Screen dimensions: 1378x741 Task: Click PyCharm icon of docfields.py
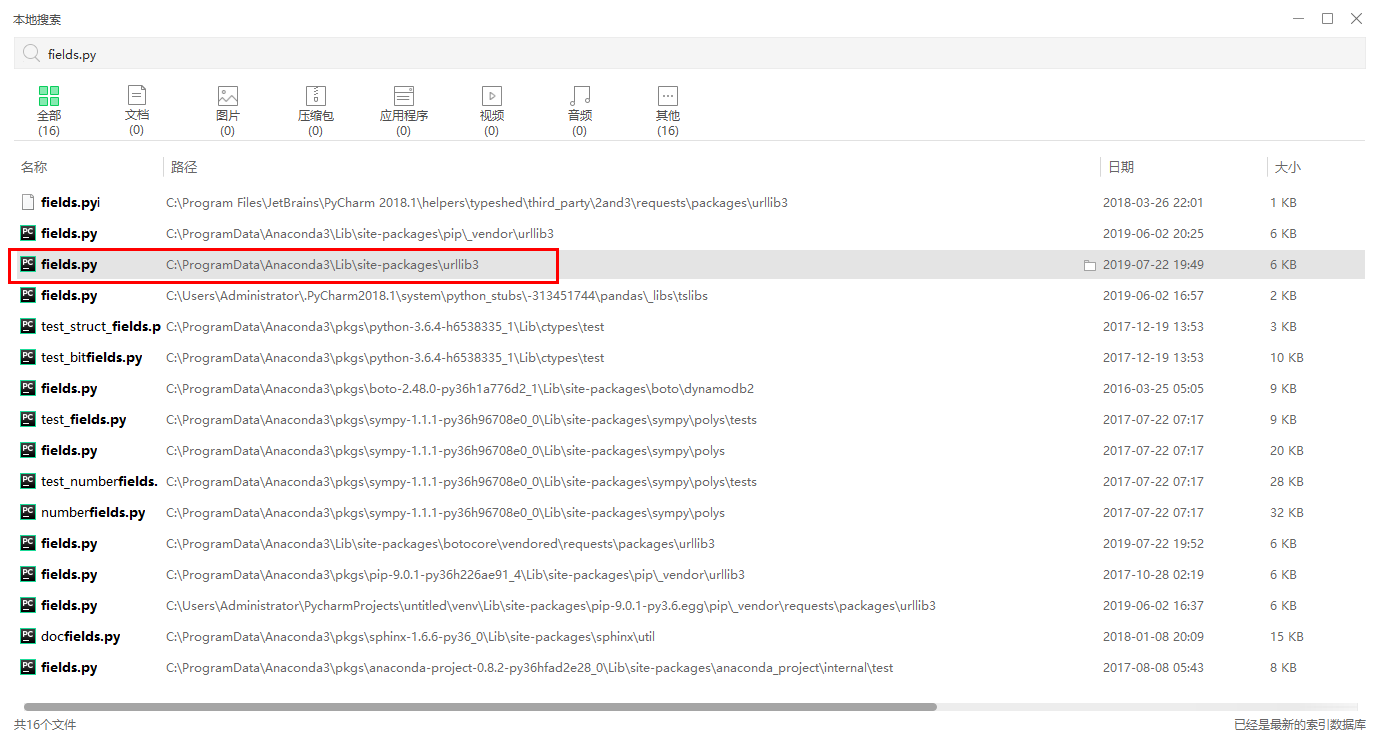(x=28, y=636)
